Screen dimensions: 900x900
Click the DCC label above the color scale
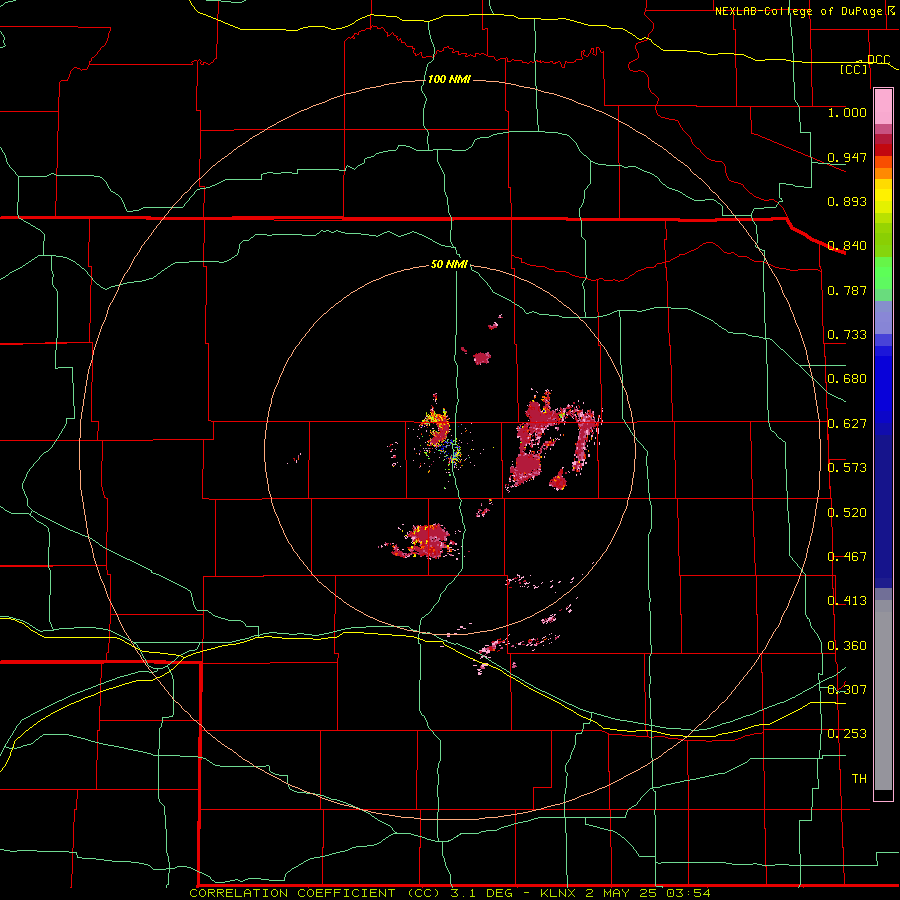pos(878,59)
